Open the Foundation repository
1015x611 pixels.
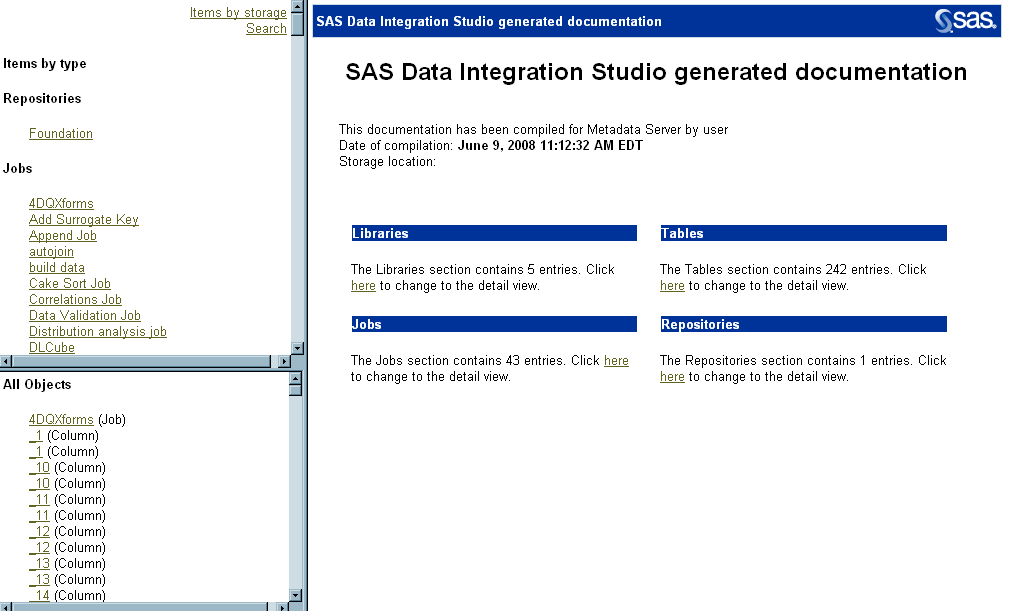61,134
